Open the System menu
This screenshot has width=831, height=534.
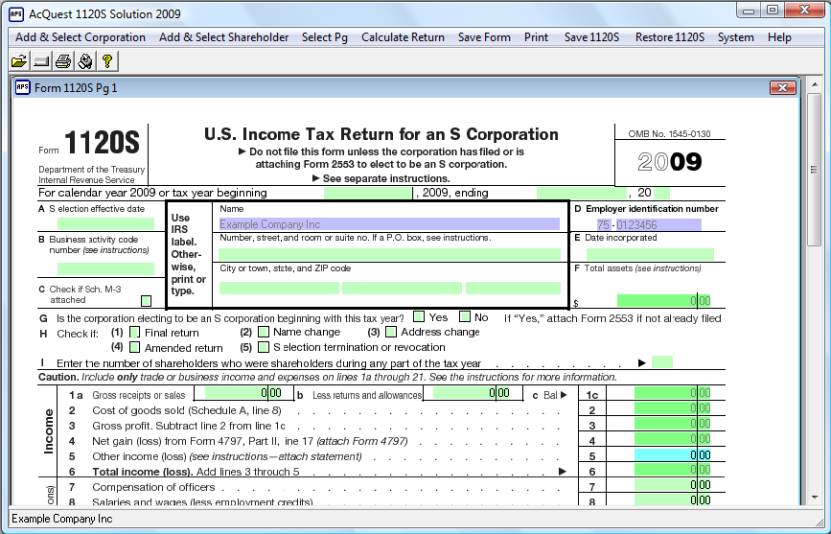coord(736,37)
